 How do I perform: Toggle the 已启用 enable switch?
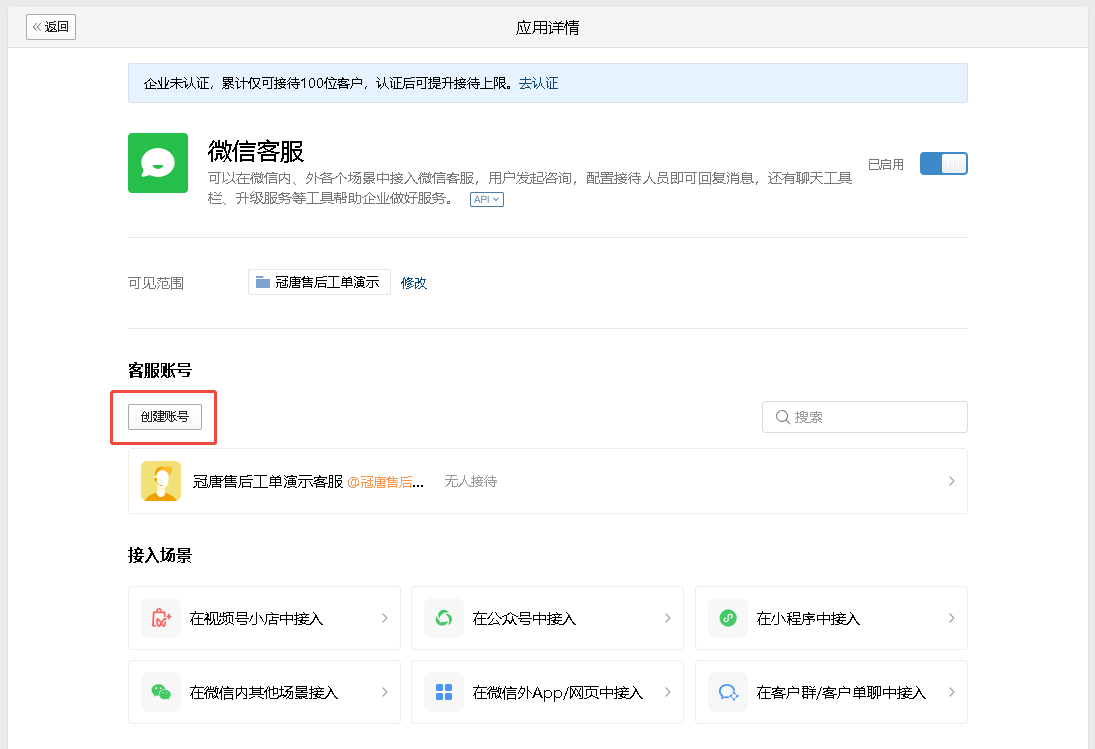(x=943, y=163)
